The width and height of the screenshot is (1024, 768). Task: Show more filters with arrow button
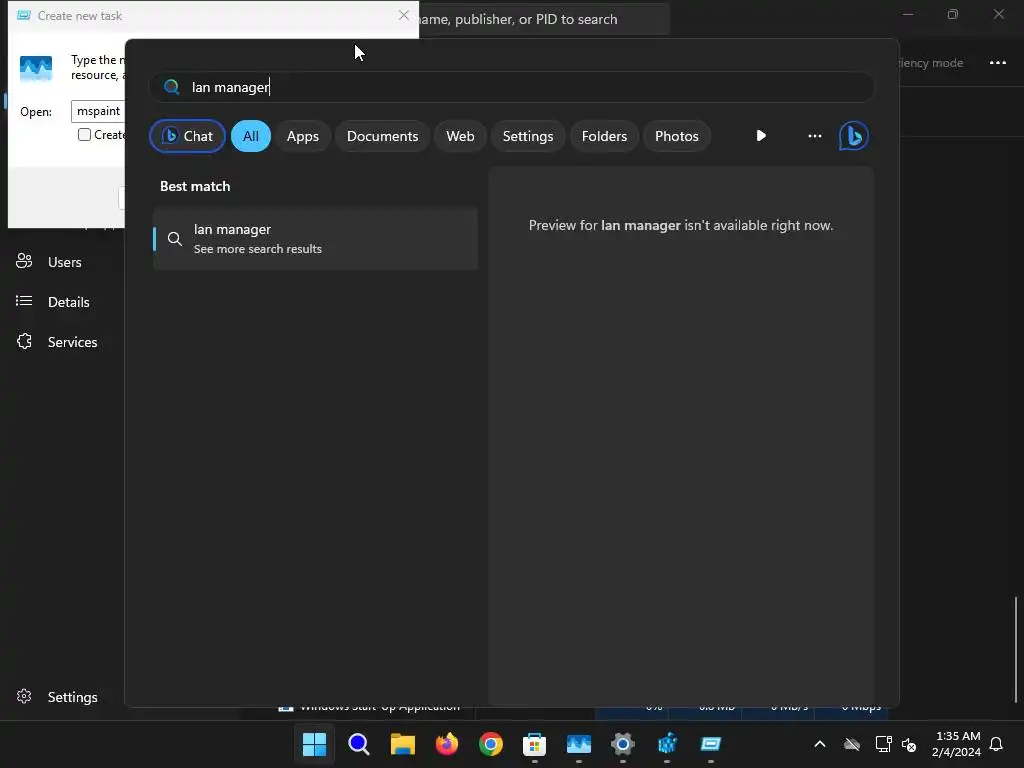pyautogui.click(x=761, y=136)
